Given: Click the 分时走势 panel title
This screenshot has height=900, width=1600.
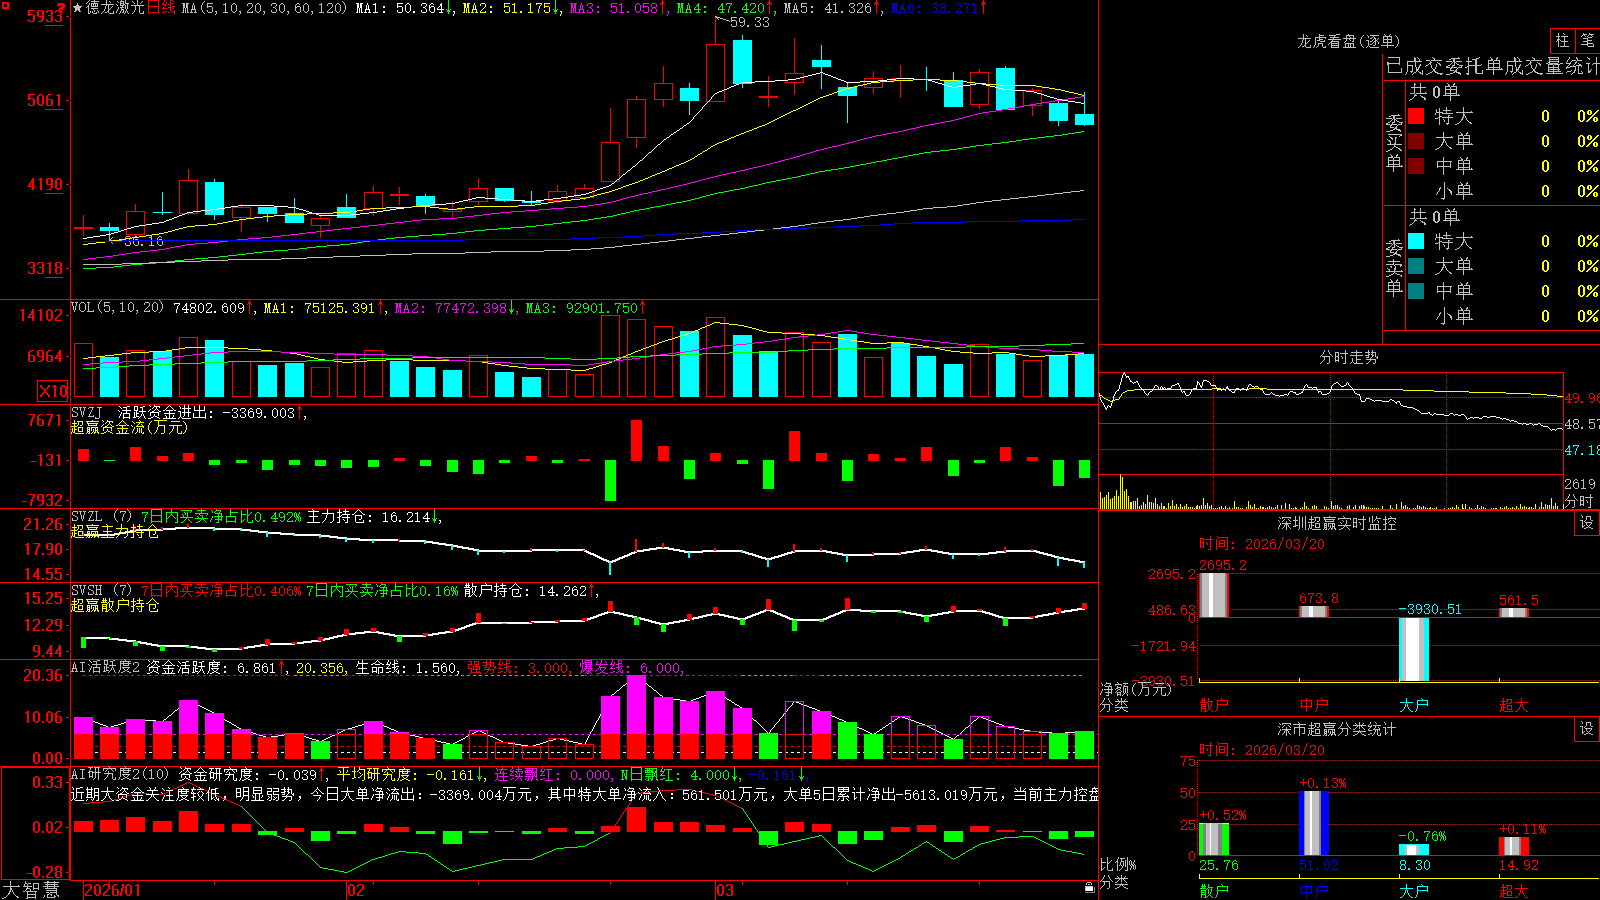Looking at the screenshot, I should [1348, 357].
